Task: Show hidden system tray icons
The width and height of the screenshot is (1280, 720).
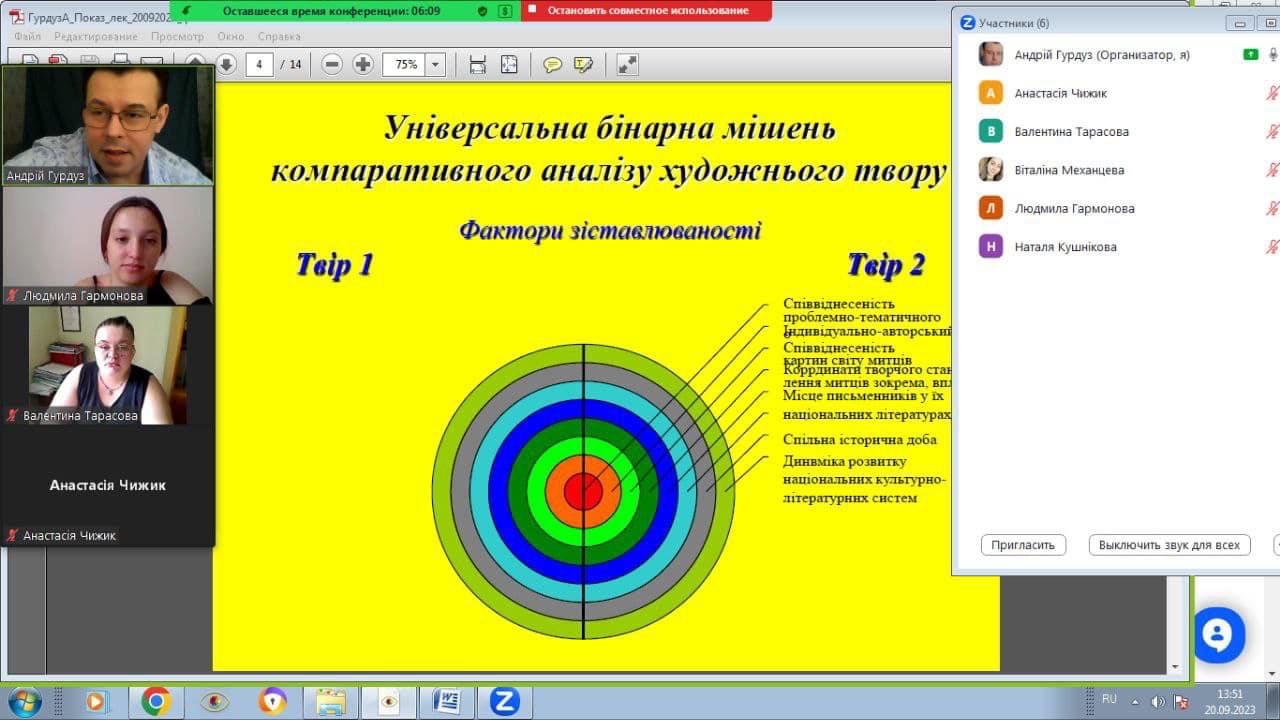Action: click(x=1137, y=701)
